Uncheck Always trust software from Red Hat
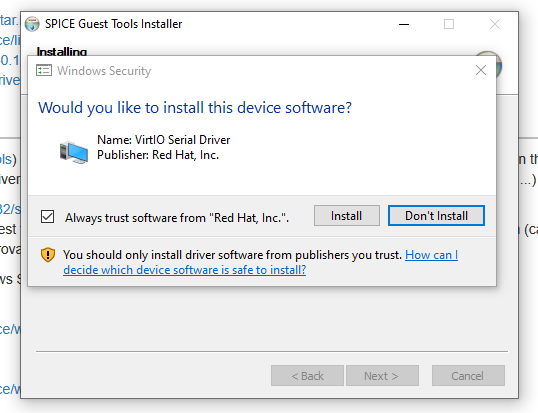The image size is (538, 413). tap(47, 217)
